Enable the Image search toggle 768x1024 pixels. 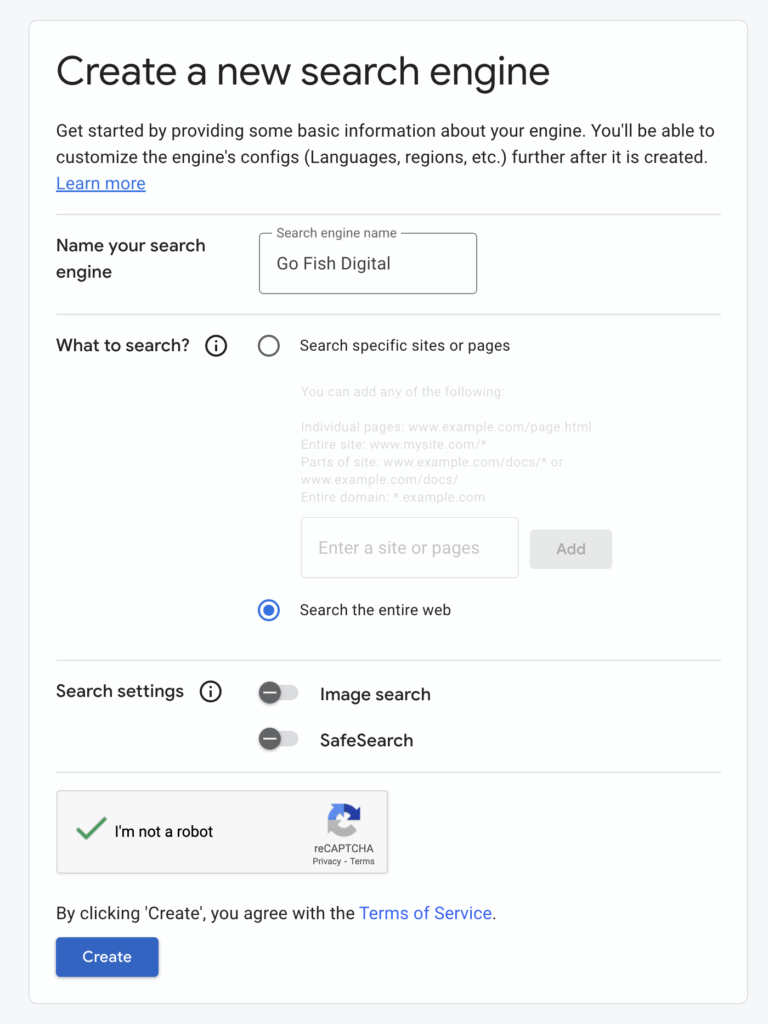point(278,693)
